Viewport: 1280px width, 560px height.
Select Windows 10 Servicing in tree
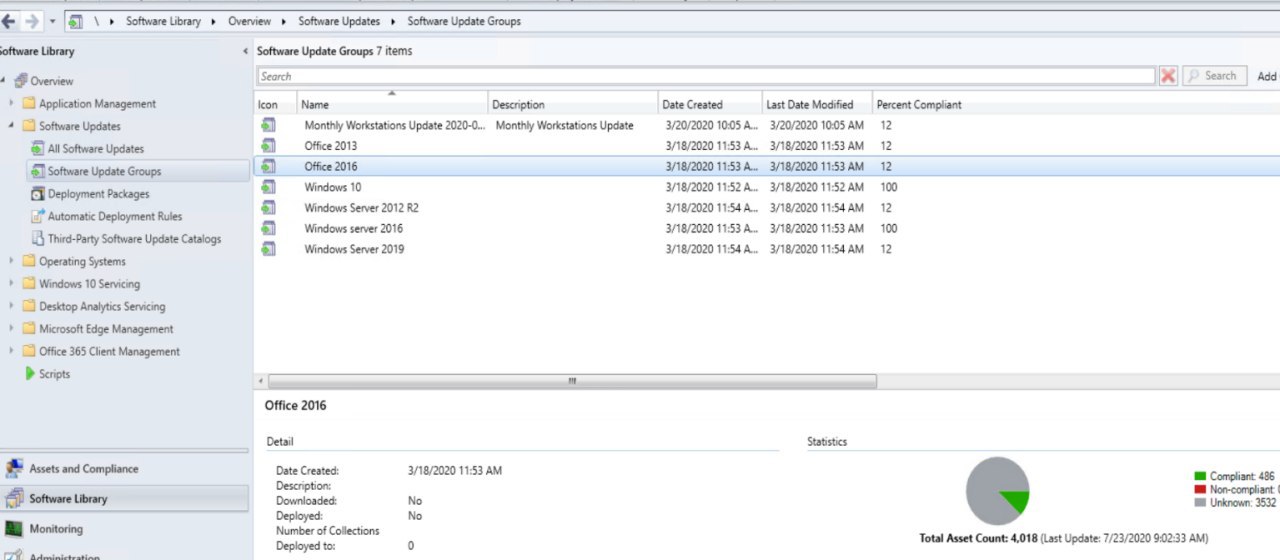(x=89, y=284)
